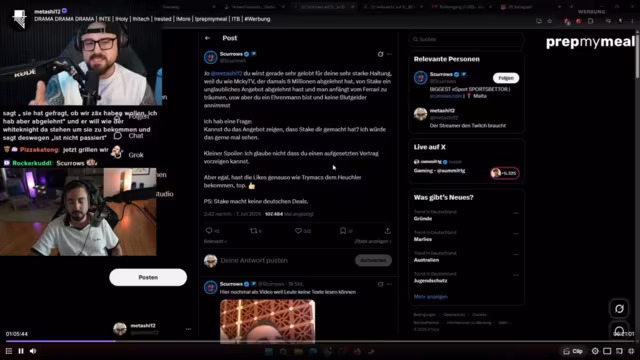640x360 pixels.
Task: Open metashi12 account switcher menu
Action: click(152, 329)
